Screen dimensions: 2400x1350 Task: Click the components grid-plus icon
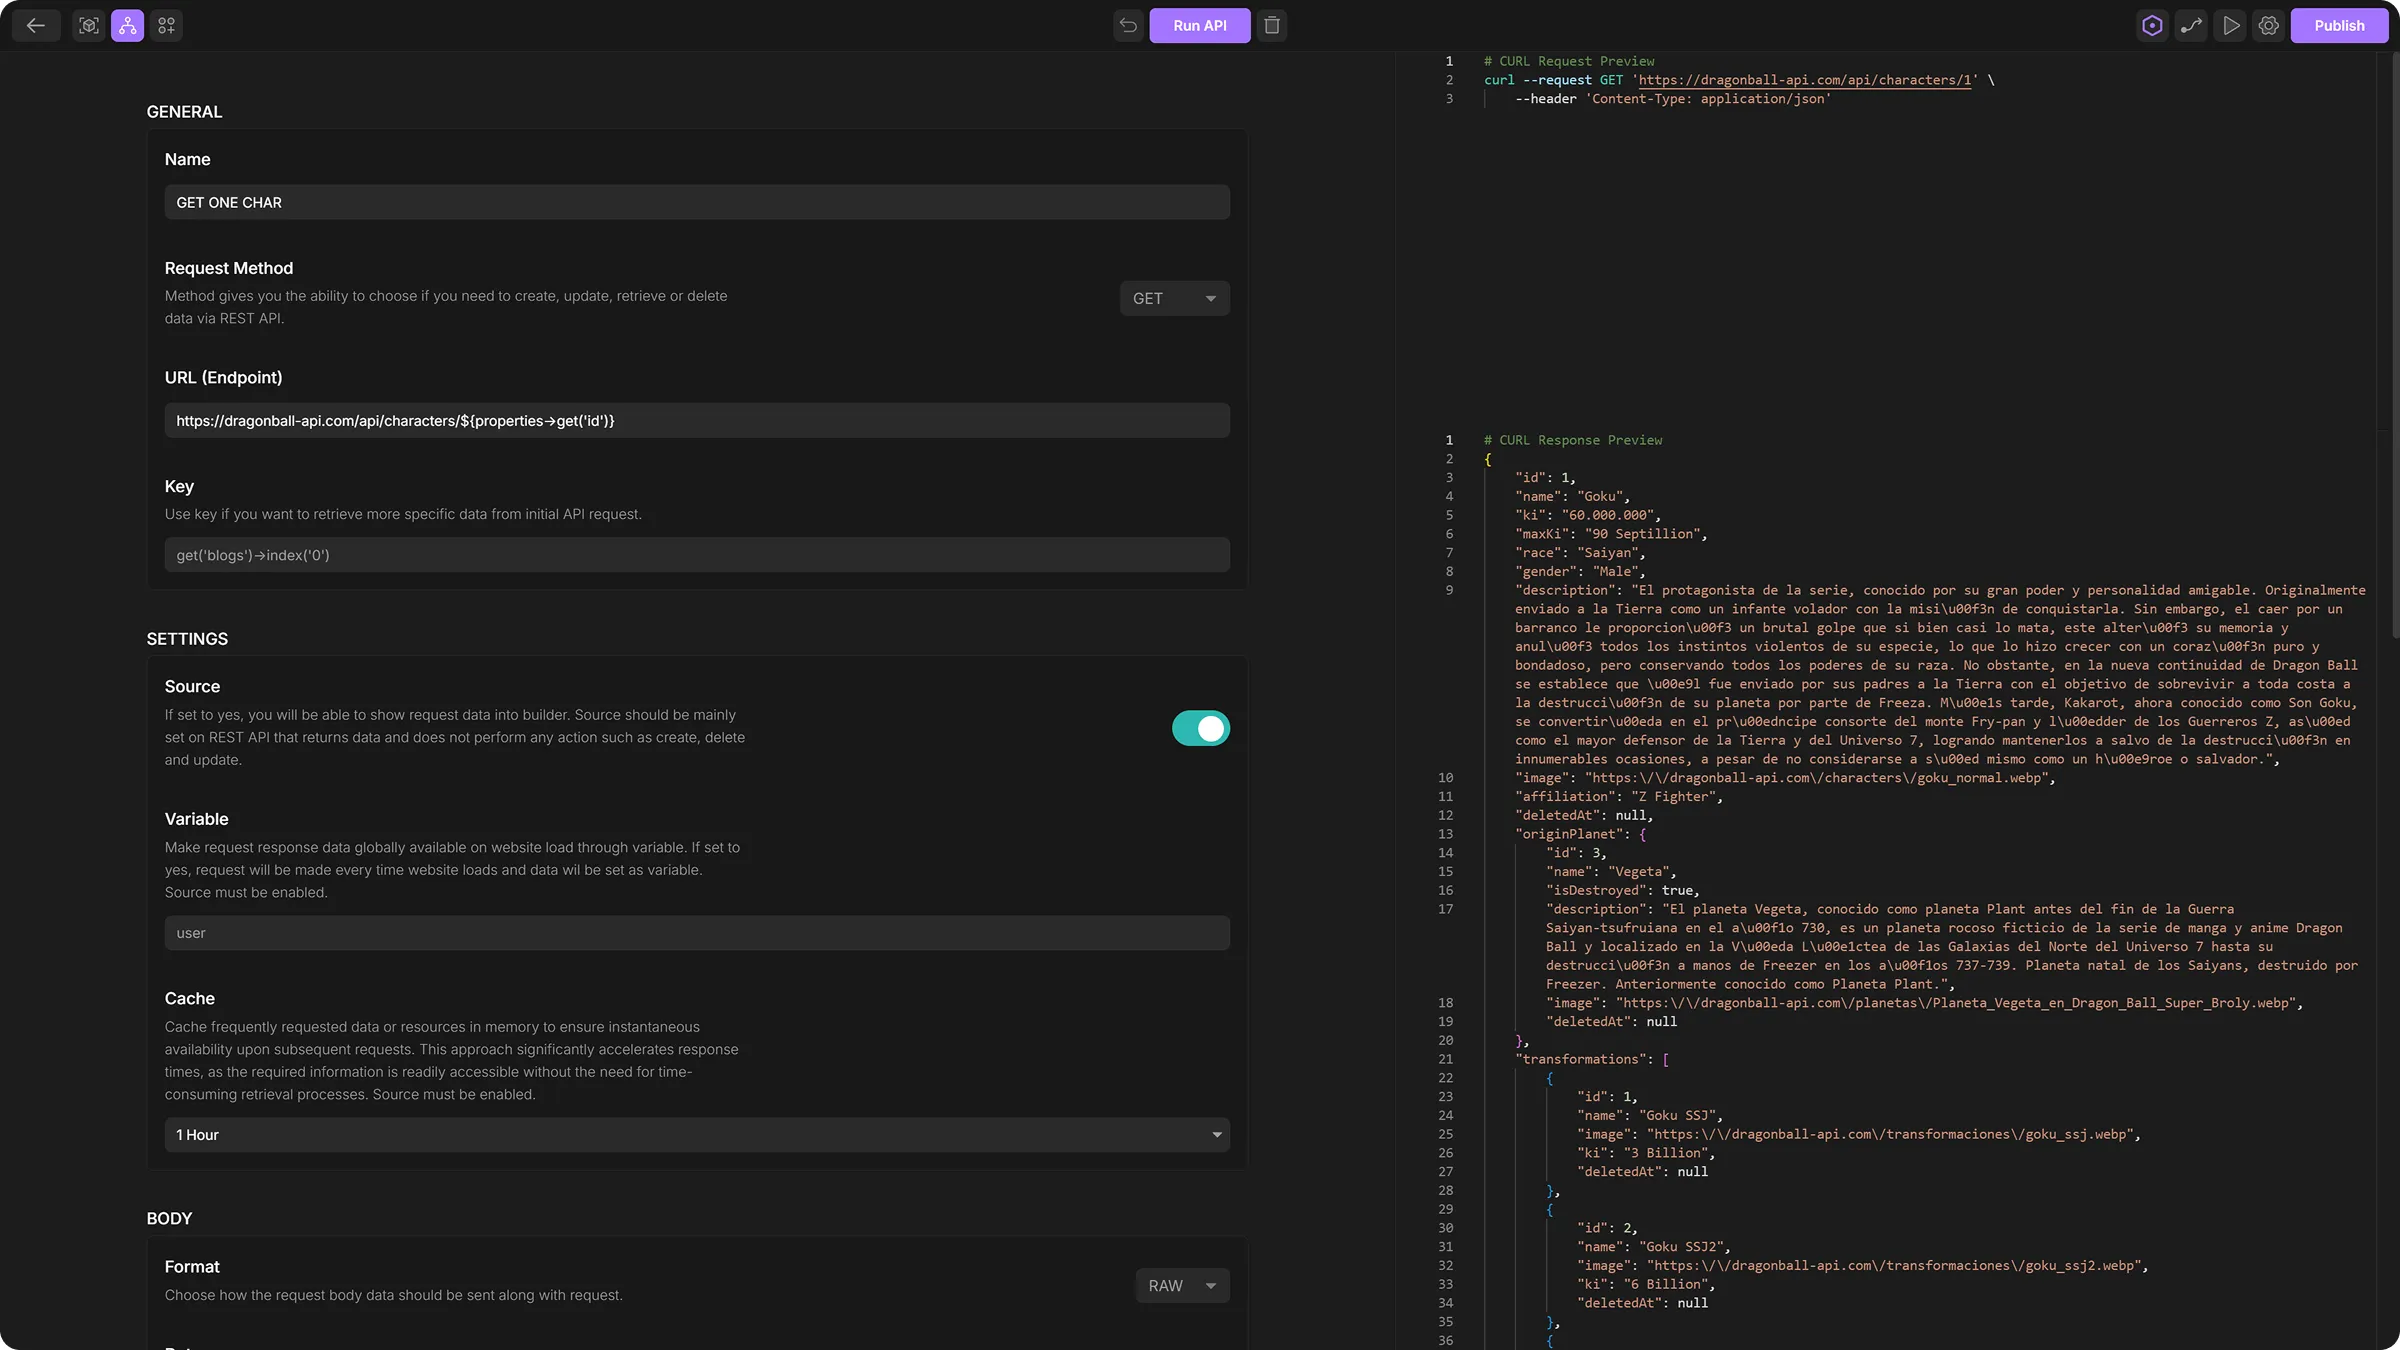tap(166, 25)
